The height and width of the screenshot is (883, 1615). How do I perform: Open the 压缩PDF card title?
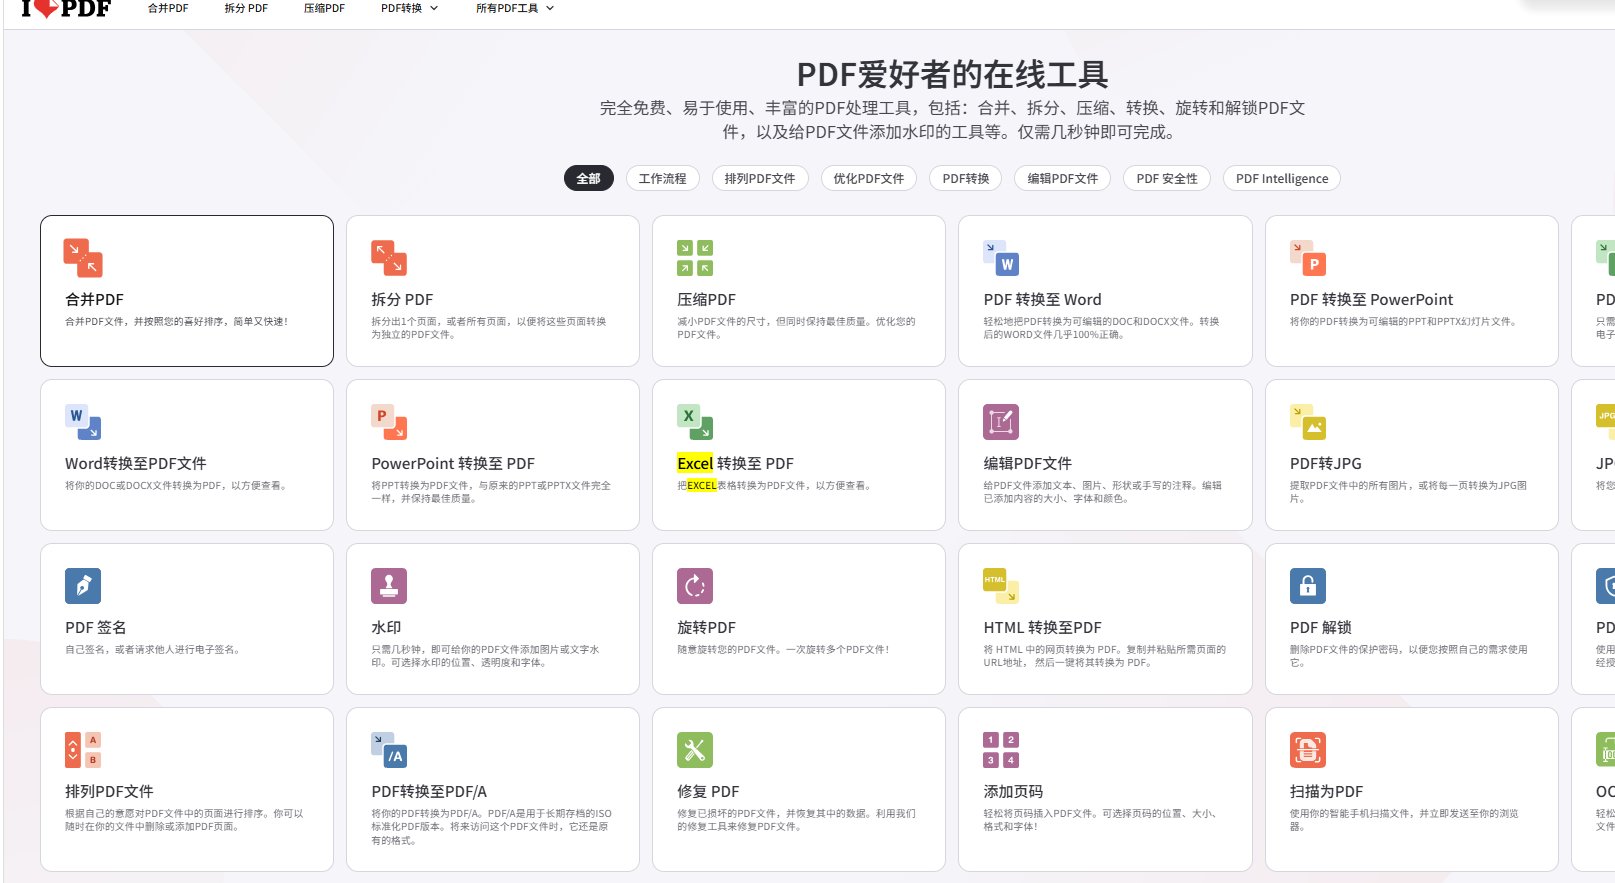(x=706, y=299)
